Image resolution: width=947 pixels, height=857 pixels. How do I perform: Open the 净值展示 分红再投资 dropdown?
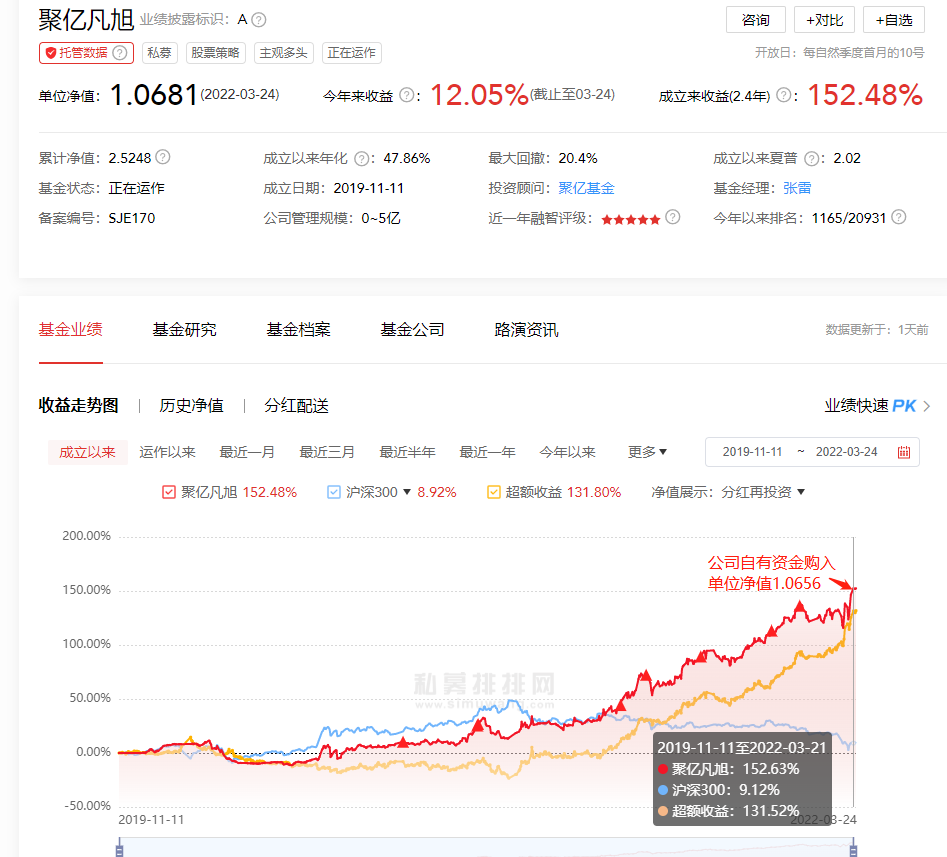pyautogui.click(x=763, y=492)
